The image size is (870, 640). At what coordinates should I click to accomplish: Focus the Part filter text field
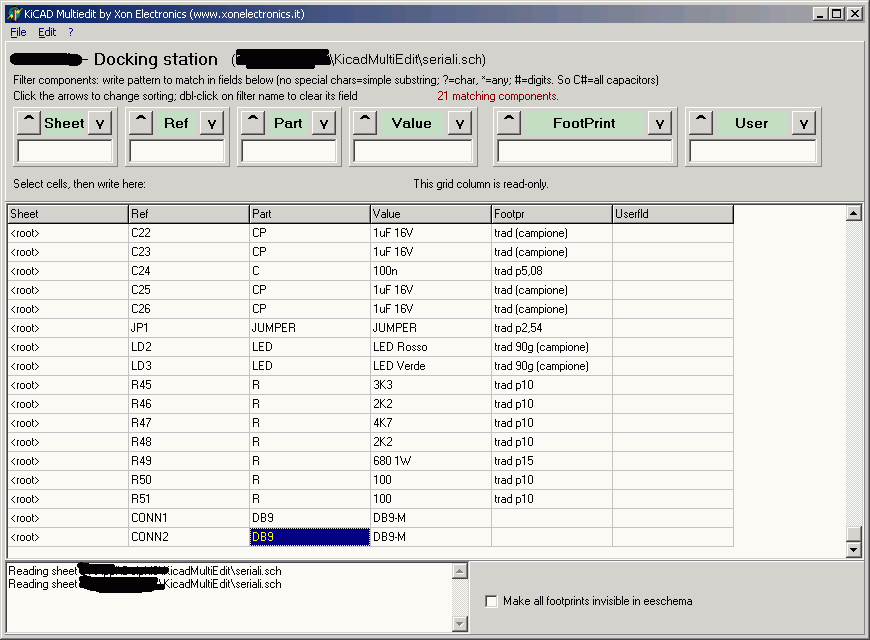[289, 151]
